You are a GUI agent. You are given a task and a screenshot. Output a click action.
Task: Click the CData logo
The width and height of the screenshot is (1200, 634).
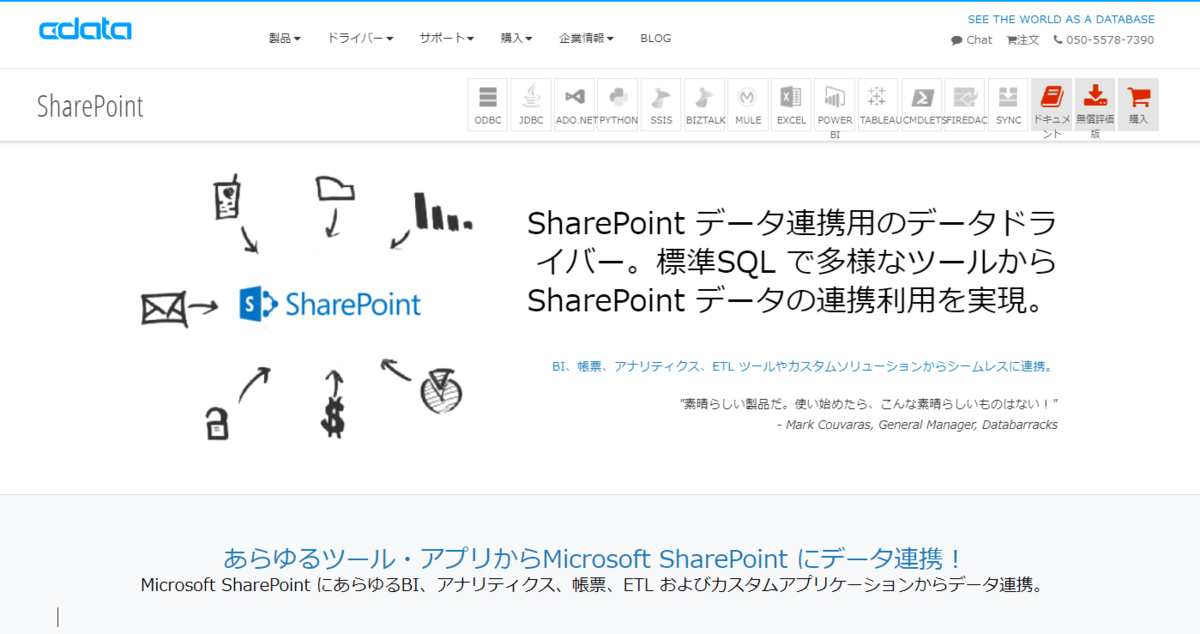[x=85, y=30]
